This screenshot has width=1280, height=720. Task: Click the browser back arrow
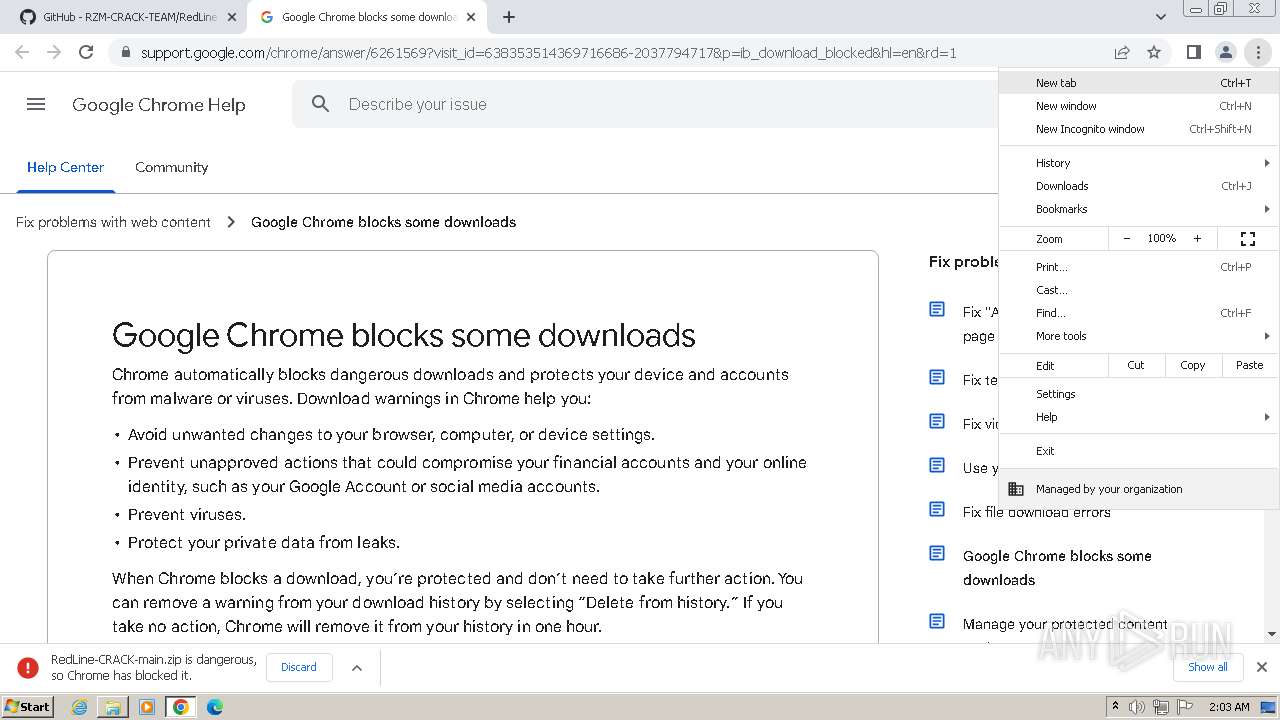tap(22, 52)
